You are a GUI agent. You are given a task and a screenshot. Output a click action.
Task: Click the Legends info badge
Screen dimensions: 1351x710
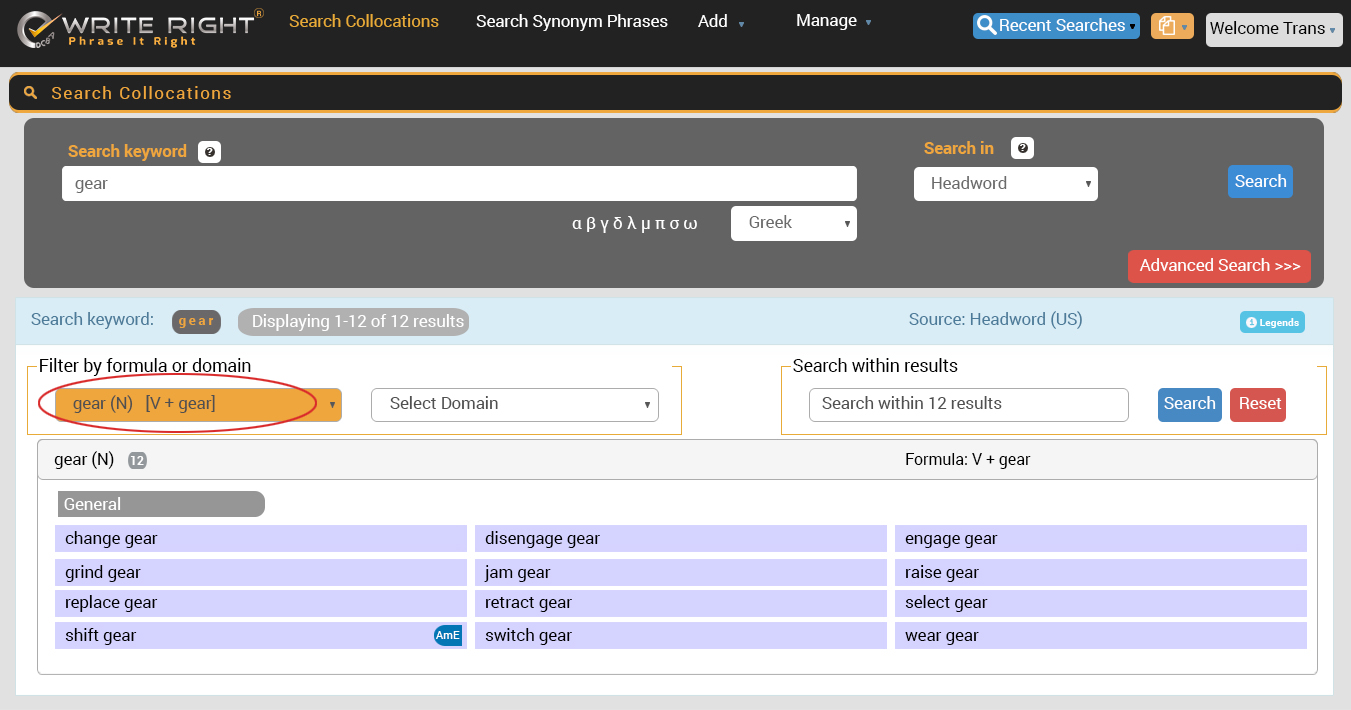click(x=1272, y=322)
